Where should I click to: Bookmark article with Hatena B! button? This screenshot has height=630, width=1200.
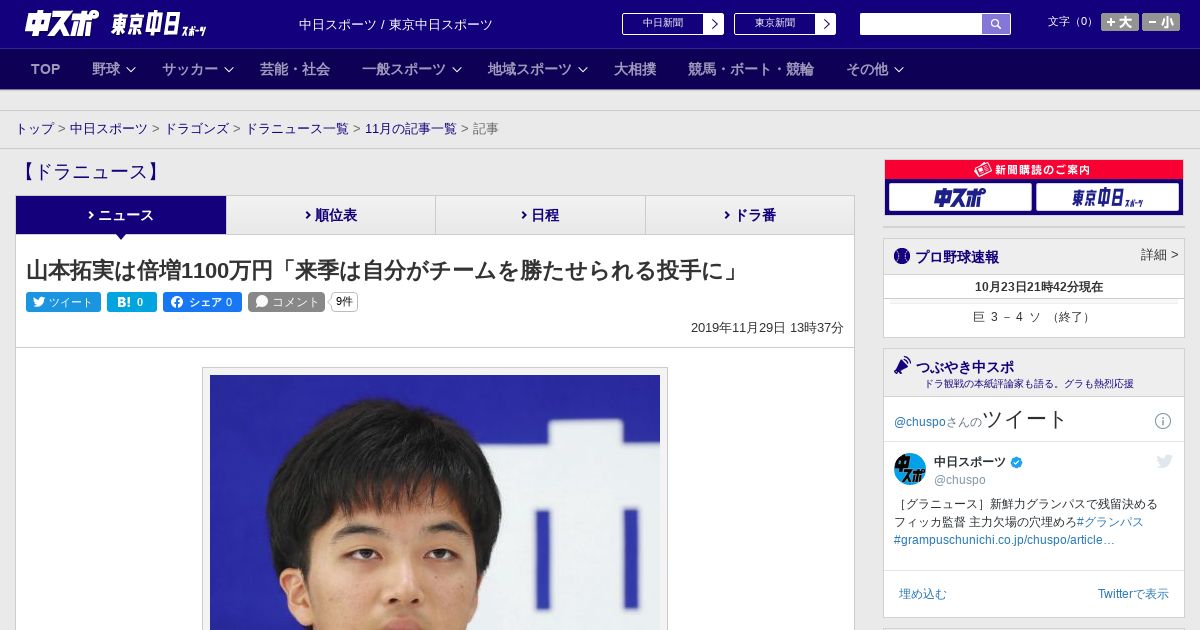pyautogui.click(x=132, y=302)
